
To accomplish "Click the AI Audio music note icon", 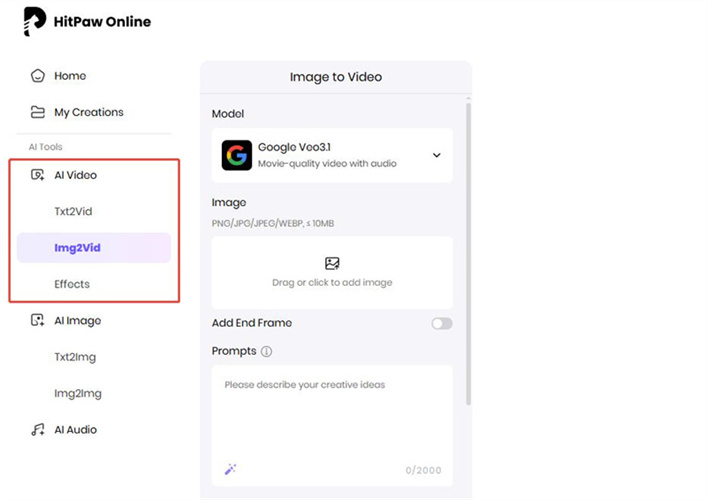I will click(37, 430).
